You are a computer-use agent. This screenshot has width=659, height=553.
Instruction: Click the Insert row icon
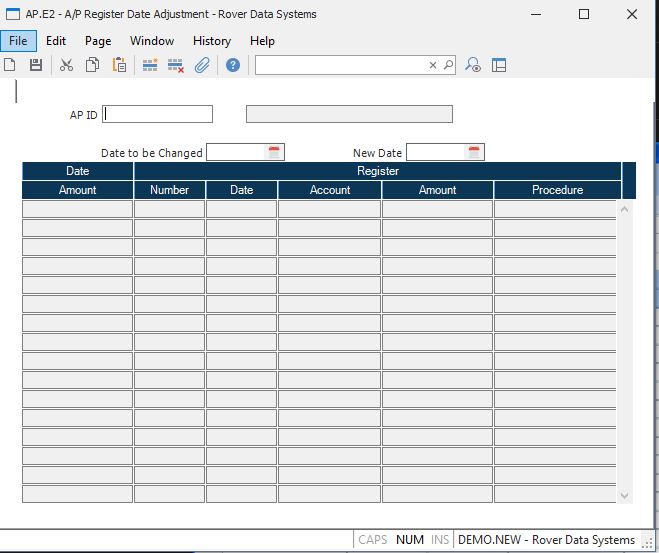(150, 65)
